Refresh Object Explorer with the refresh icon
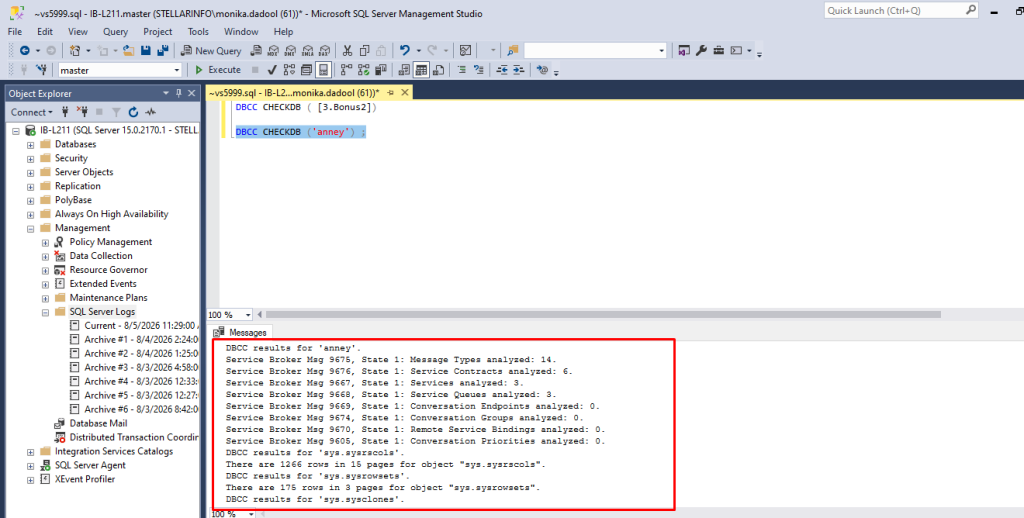The height and width of the screenshot is (518, 1024). (133, 112)
